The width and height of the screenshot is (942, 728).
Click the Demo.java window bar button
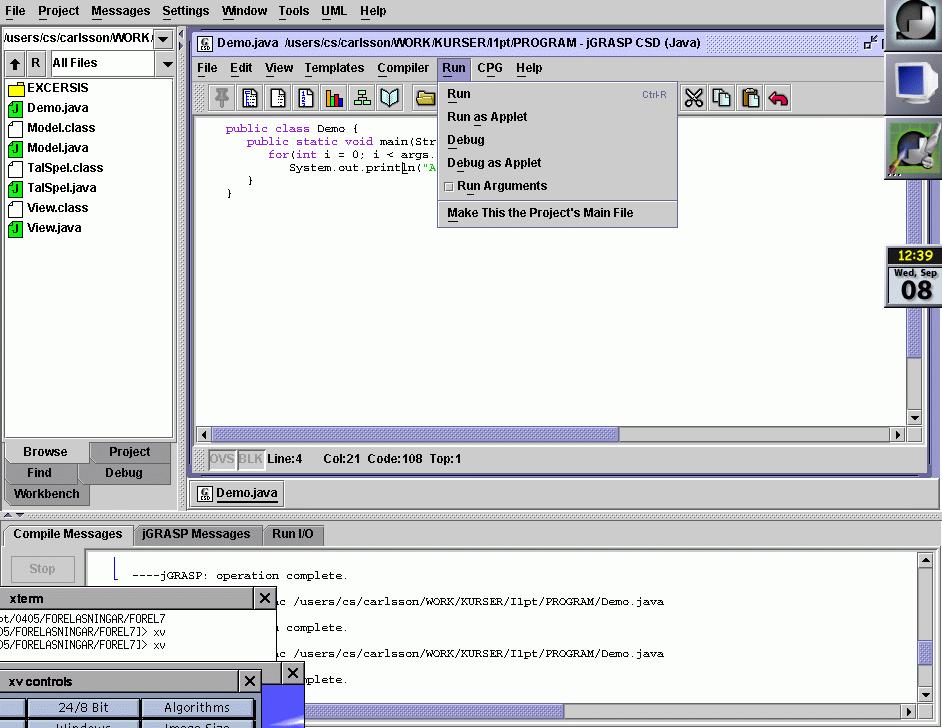(238, 493)
